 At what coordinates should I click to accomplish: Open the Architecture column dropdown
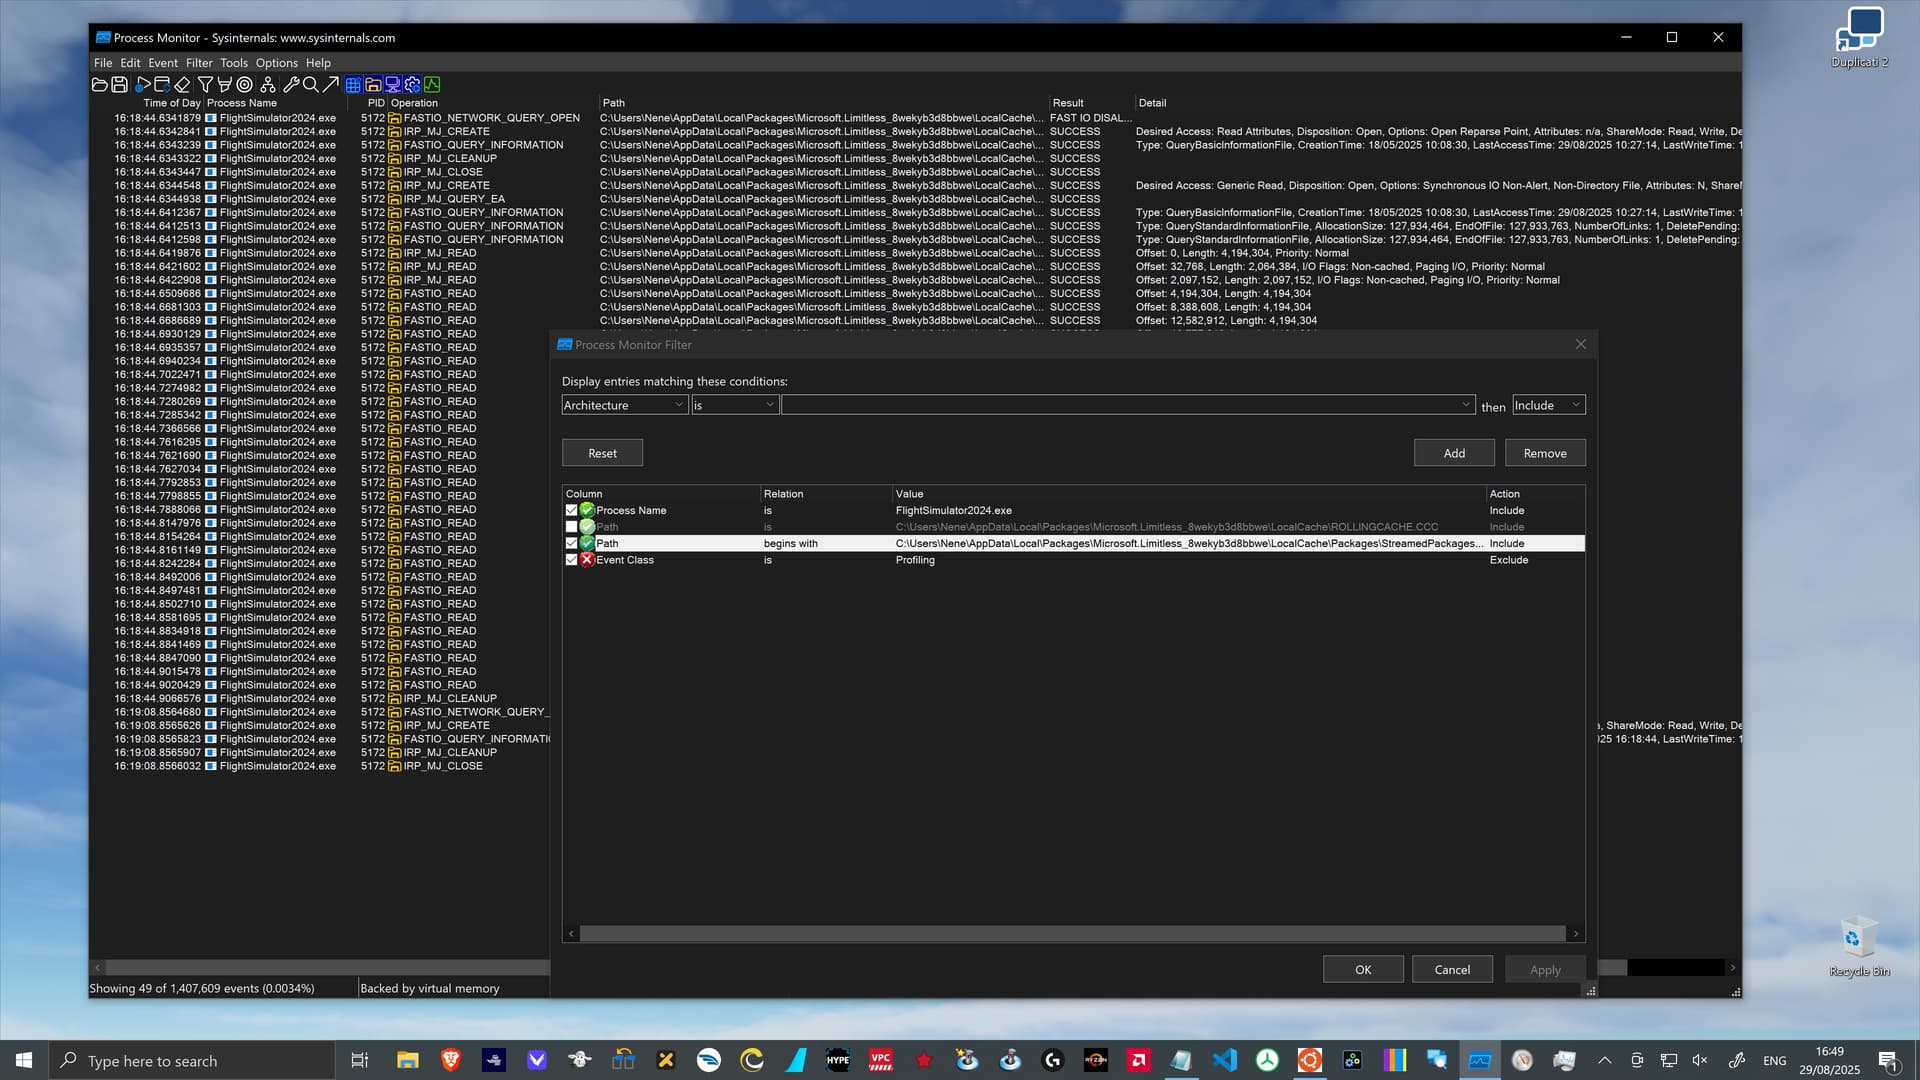[x=624, y=405]
